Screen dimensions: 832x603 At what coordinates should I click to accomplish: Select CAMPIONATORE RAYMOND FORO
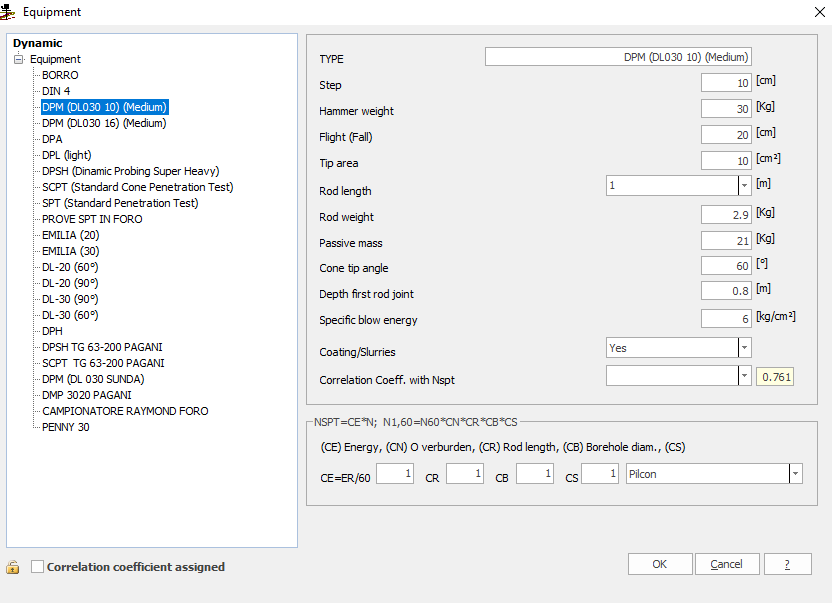click(125, 411)
